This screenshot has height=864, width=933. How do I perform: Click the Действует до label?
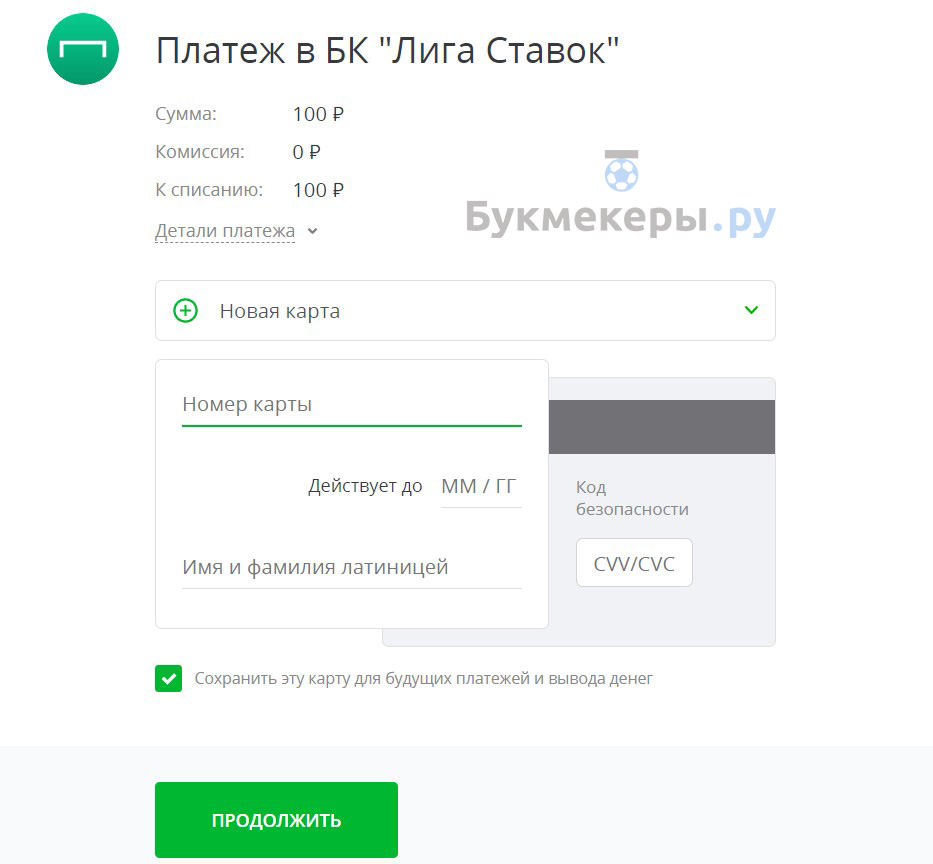coord(365,486)
